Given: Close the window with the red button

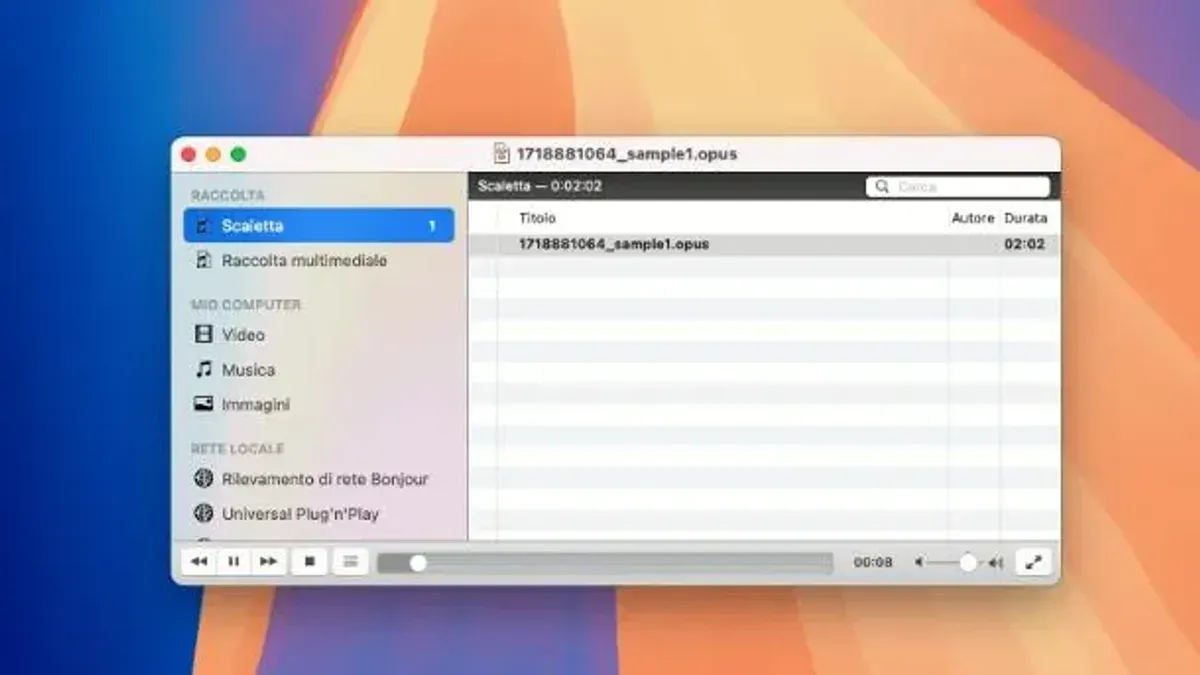Looking at the screenshot, I should (x=188, y=155).
